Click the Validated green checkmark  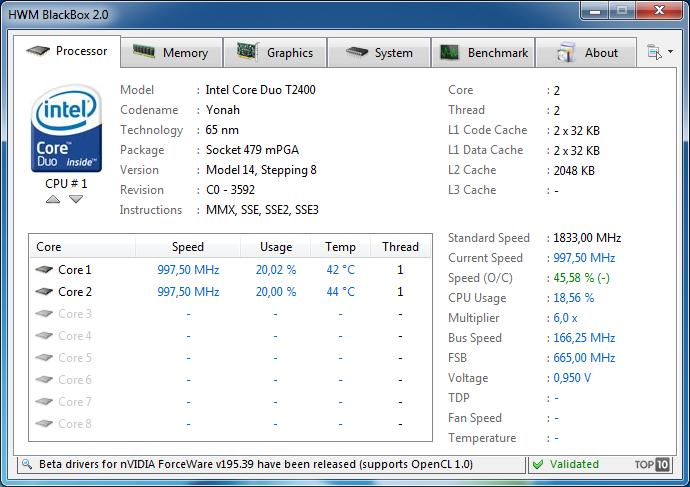(538, 465)
